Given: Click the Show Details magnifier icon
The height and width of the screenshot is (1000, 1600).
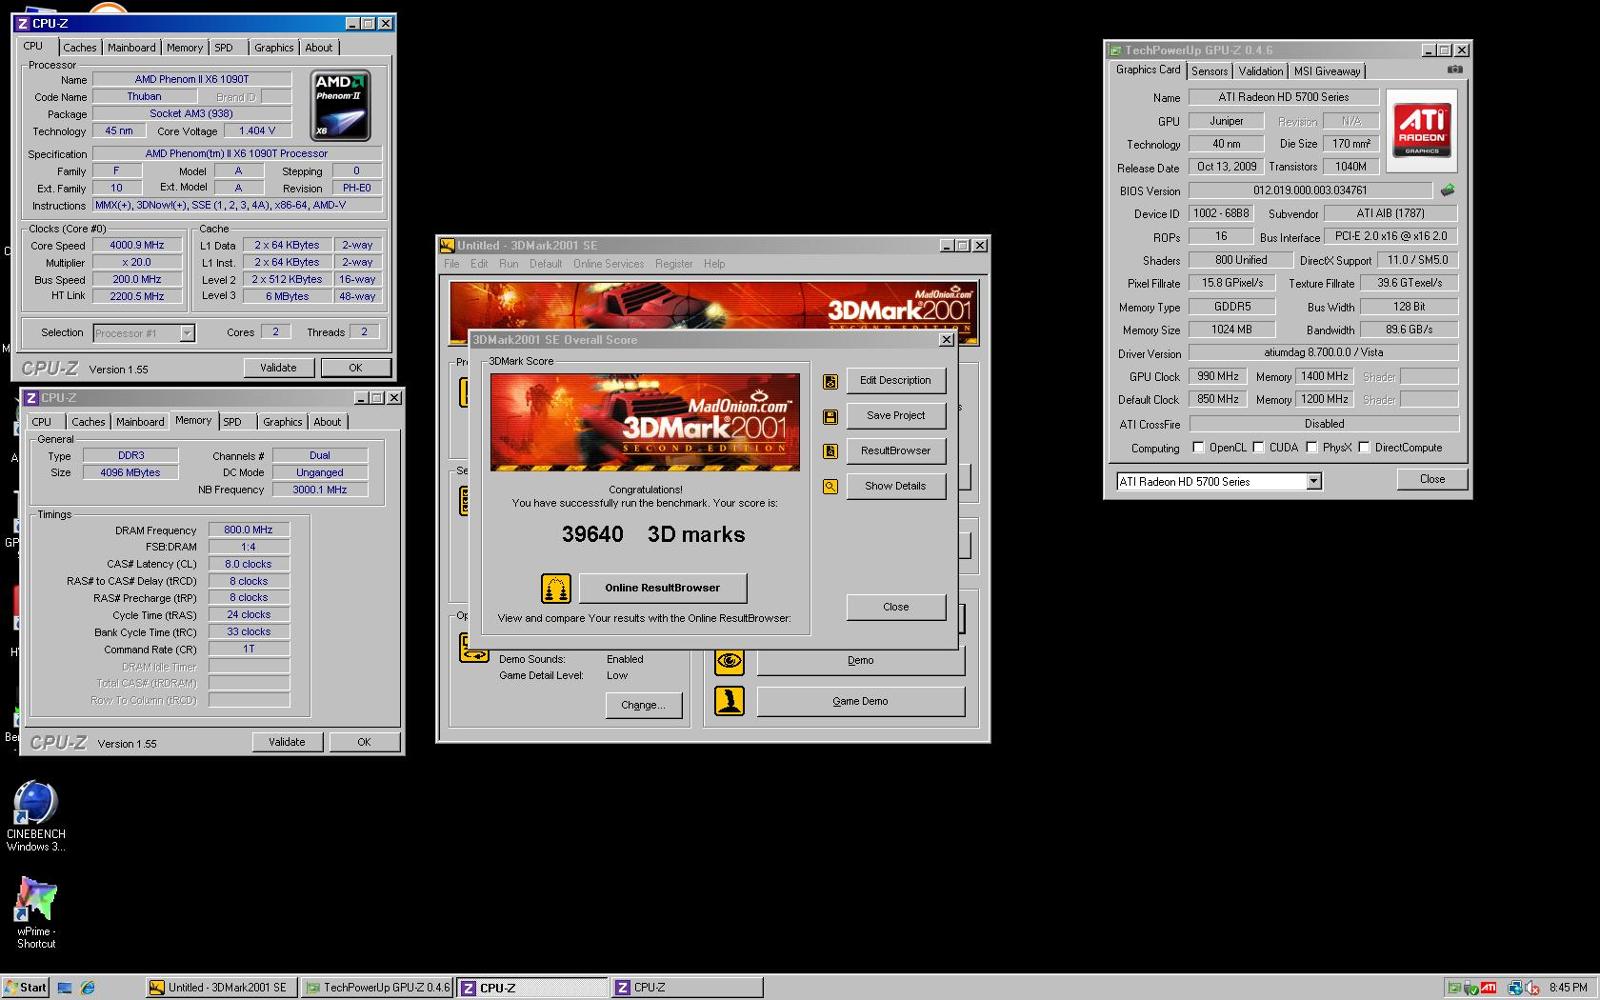Looking at the screenshot, I should (x=830, y=486).
